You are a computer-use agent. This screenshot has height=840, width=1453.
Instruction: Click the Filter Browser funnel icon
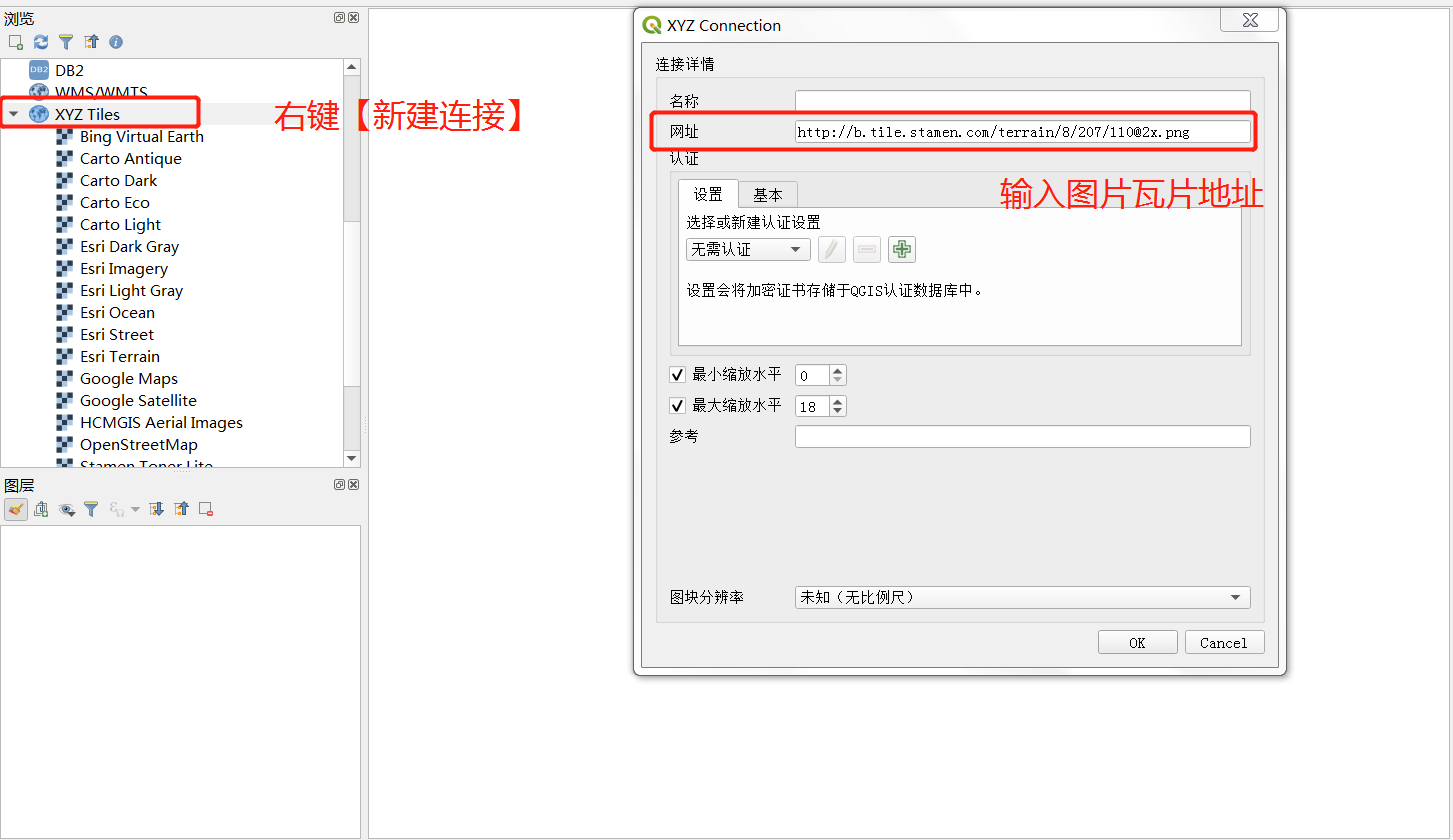(x=66, y=42)
